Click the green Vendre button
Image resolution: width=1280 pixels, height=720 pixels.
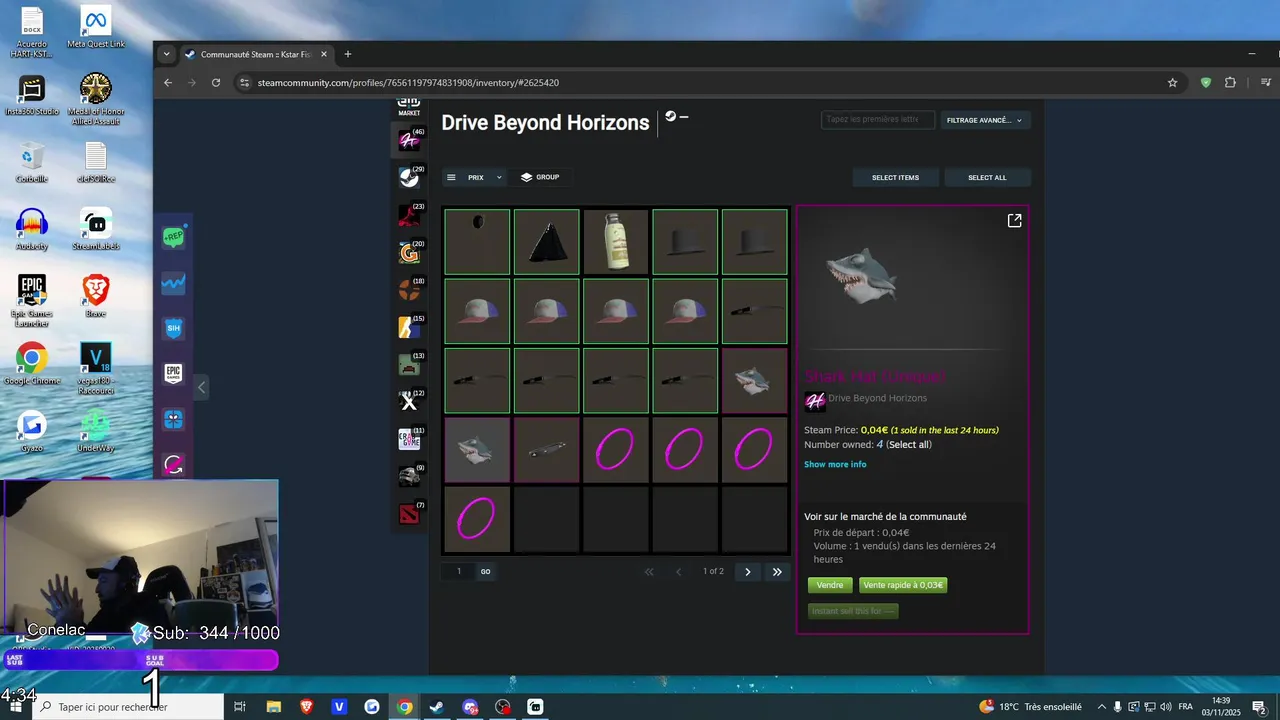coord(830,585)
